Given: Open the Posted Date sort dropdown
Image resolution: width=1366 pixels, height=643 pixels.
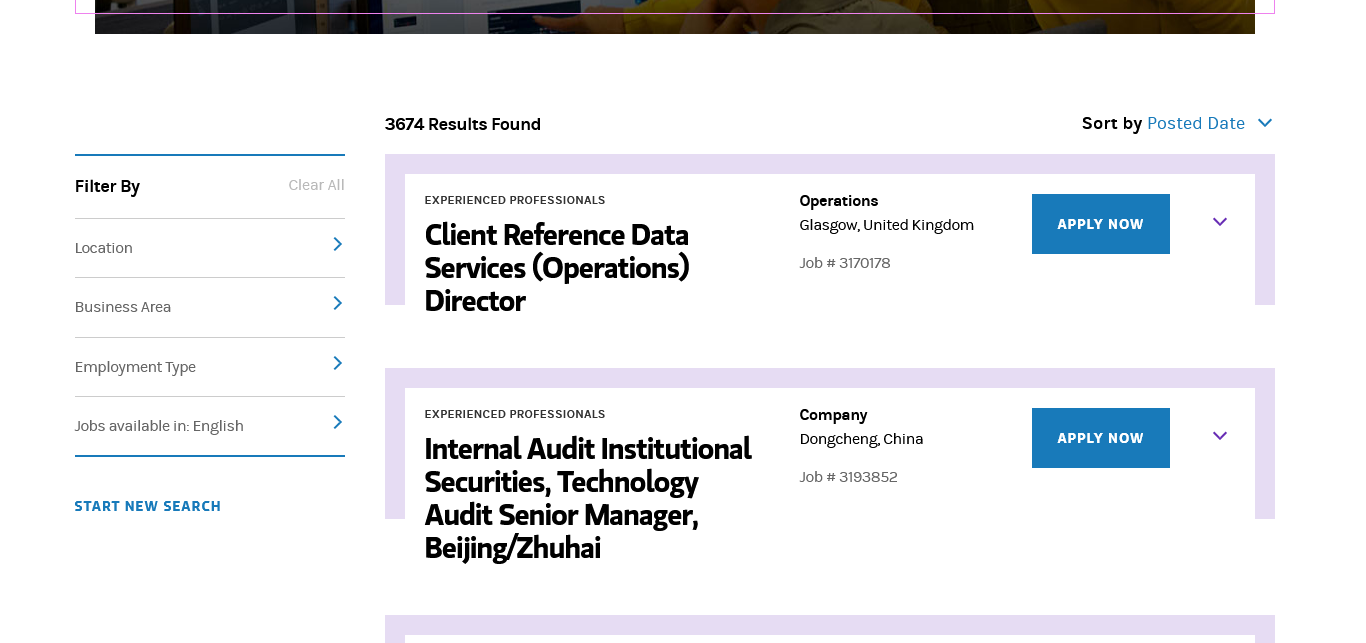Looking at the screenshot, I should [x=1195, y=123].
